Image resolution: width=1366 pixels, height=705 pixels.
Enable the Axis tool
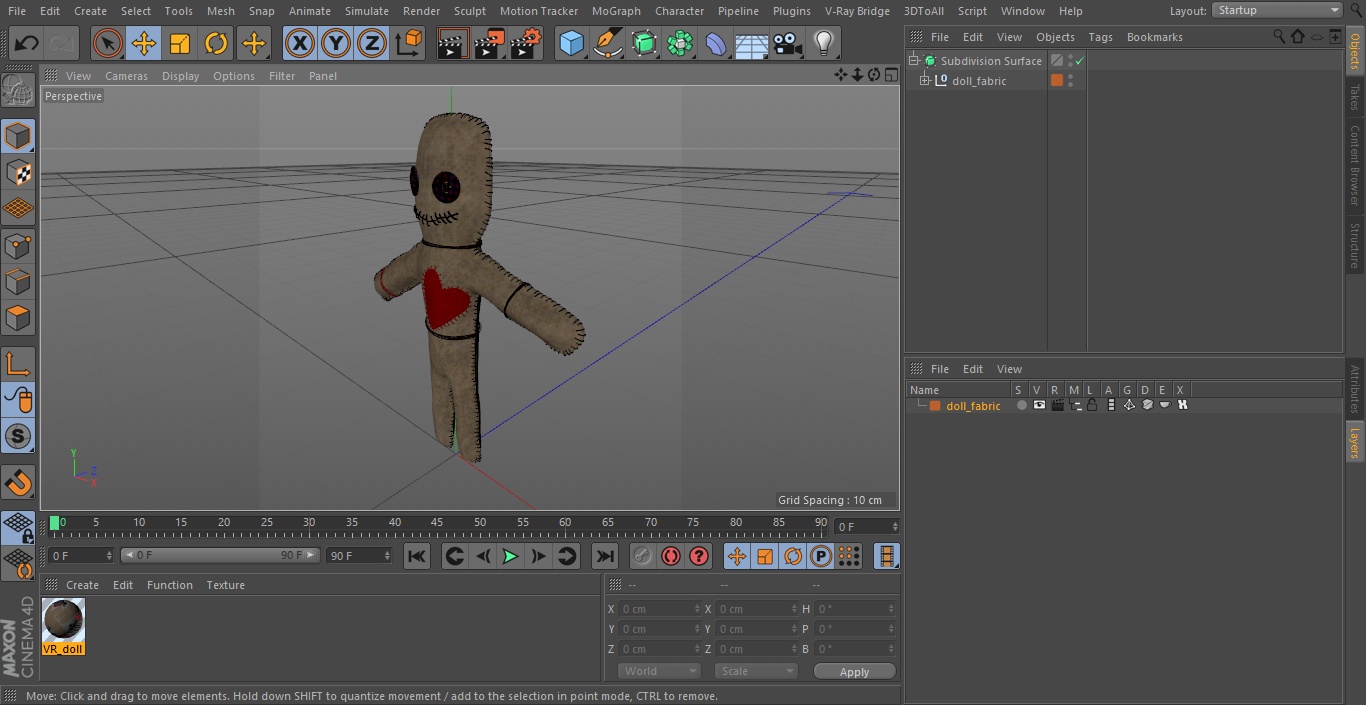[18, 363]
